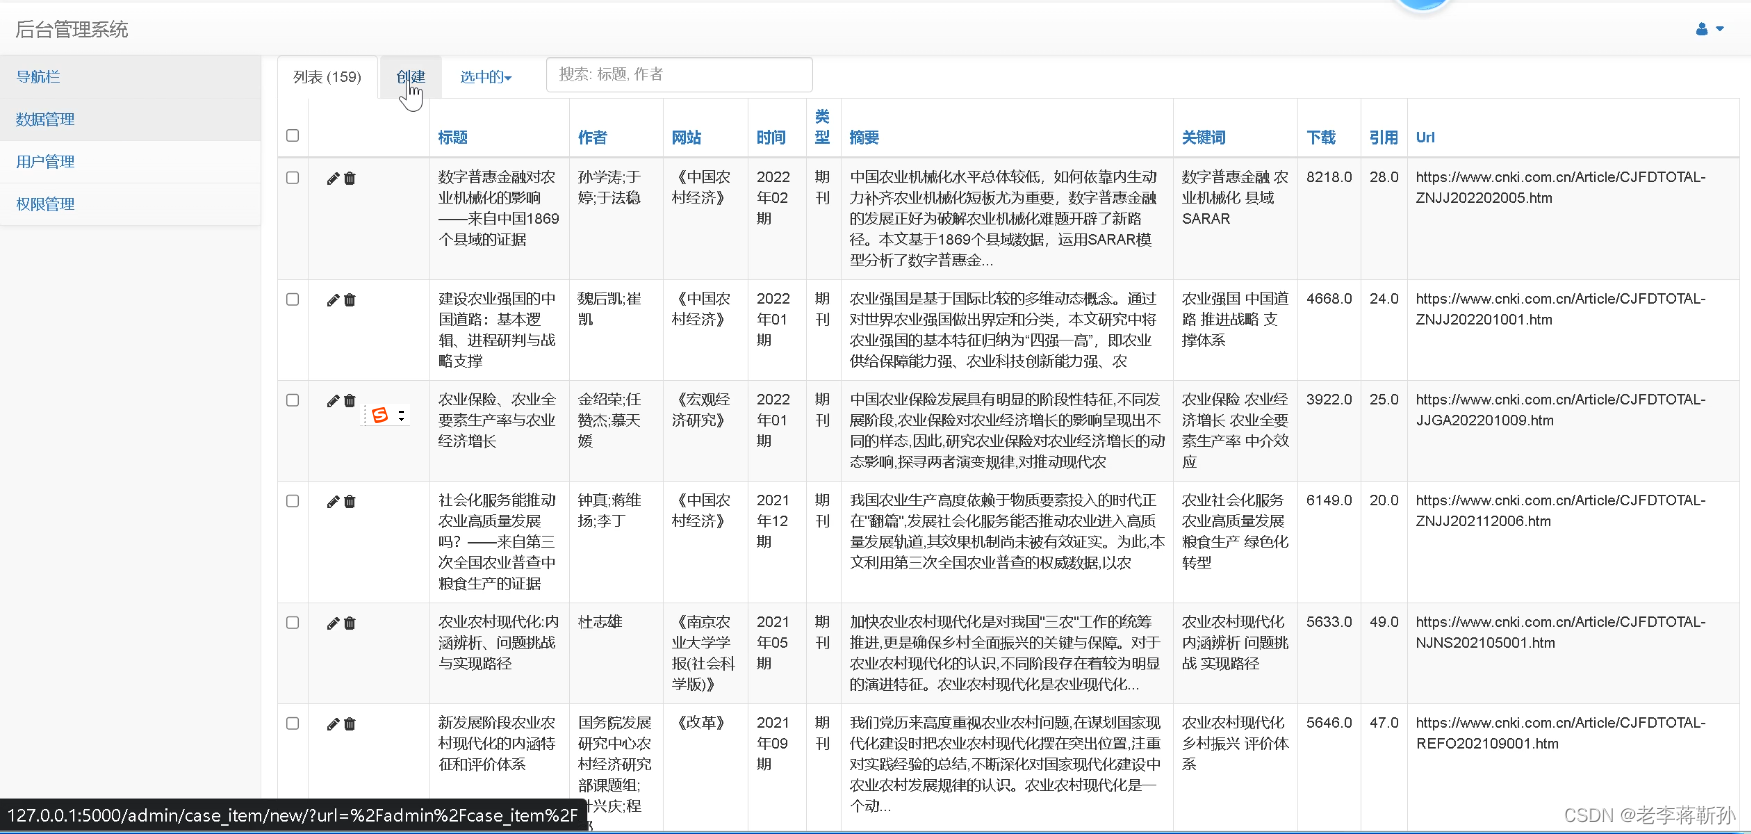Edit the 新发展阶段农业农村现代化 row with pencil icon
1751x834 pixels.
(333, 723)
